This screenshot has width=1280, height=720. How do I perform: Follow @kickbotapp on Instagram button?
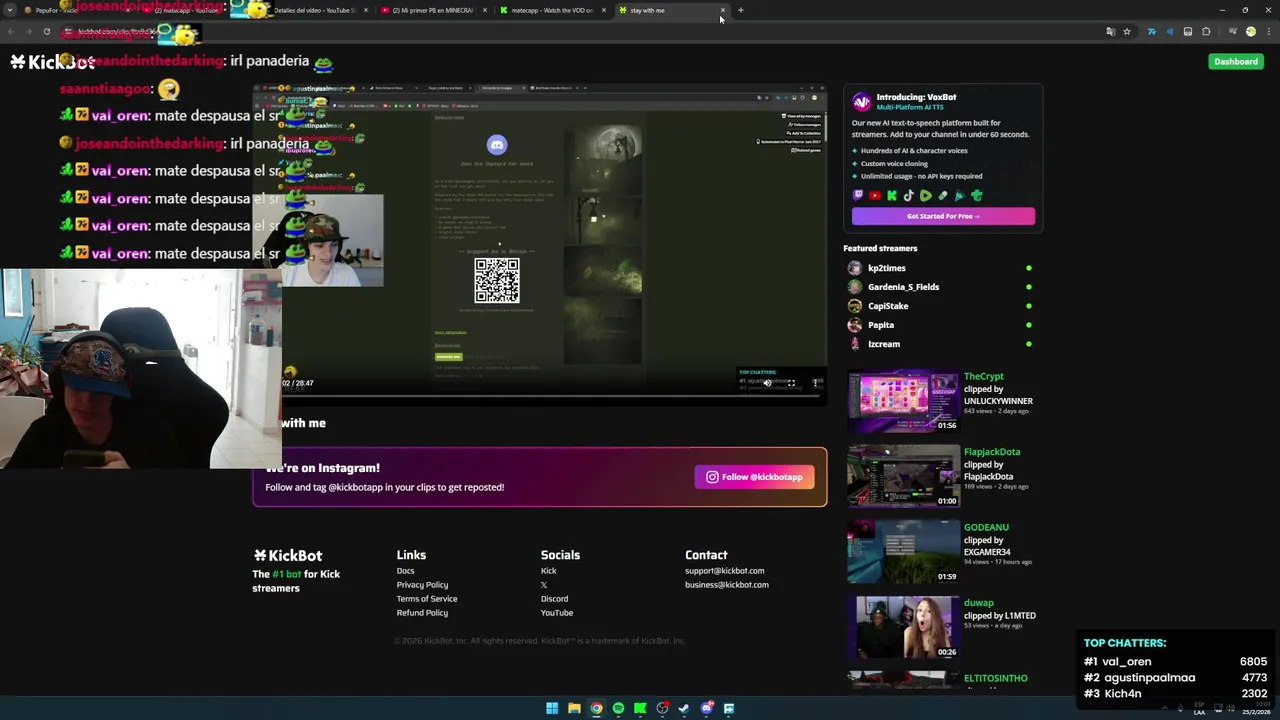pyautogui.click(x=755, y=477)
